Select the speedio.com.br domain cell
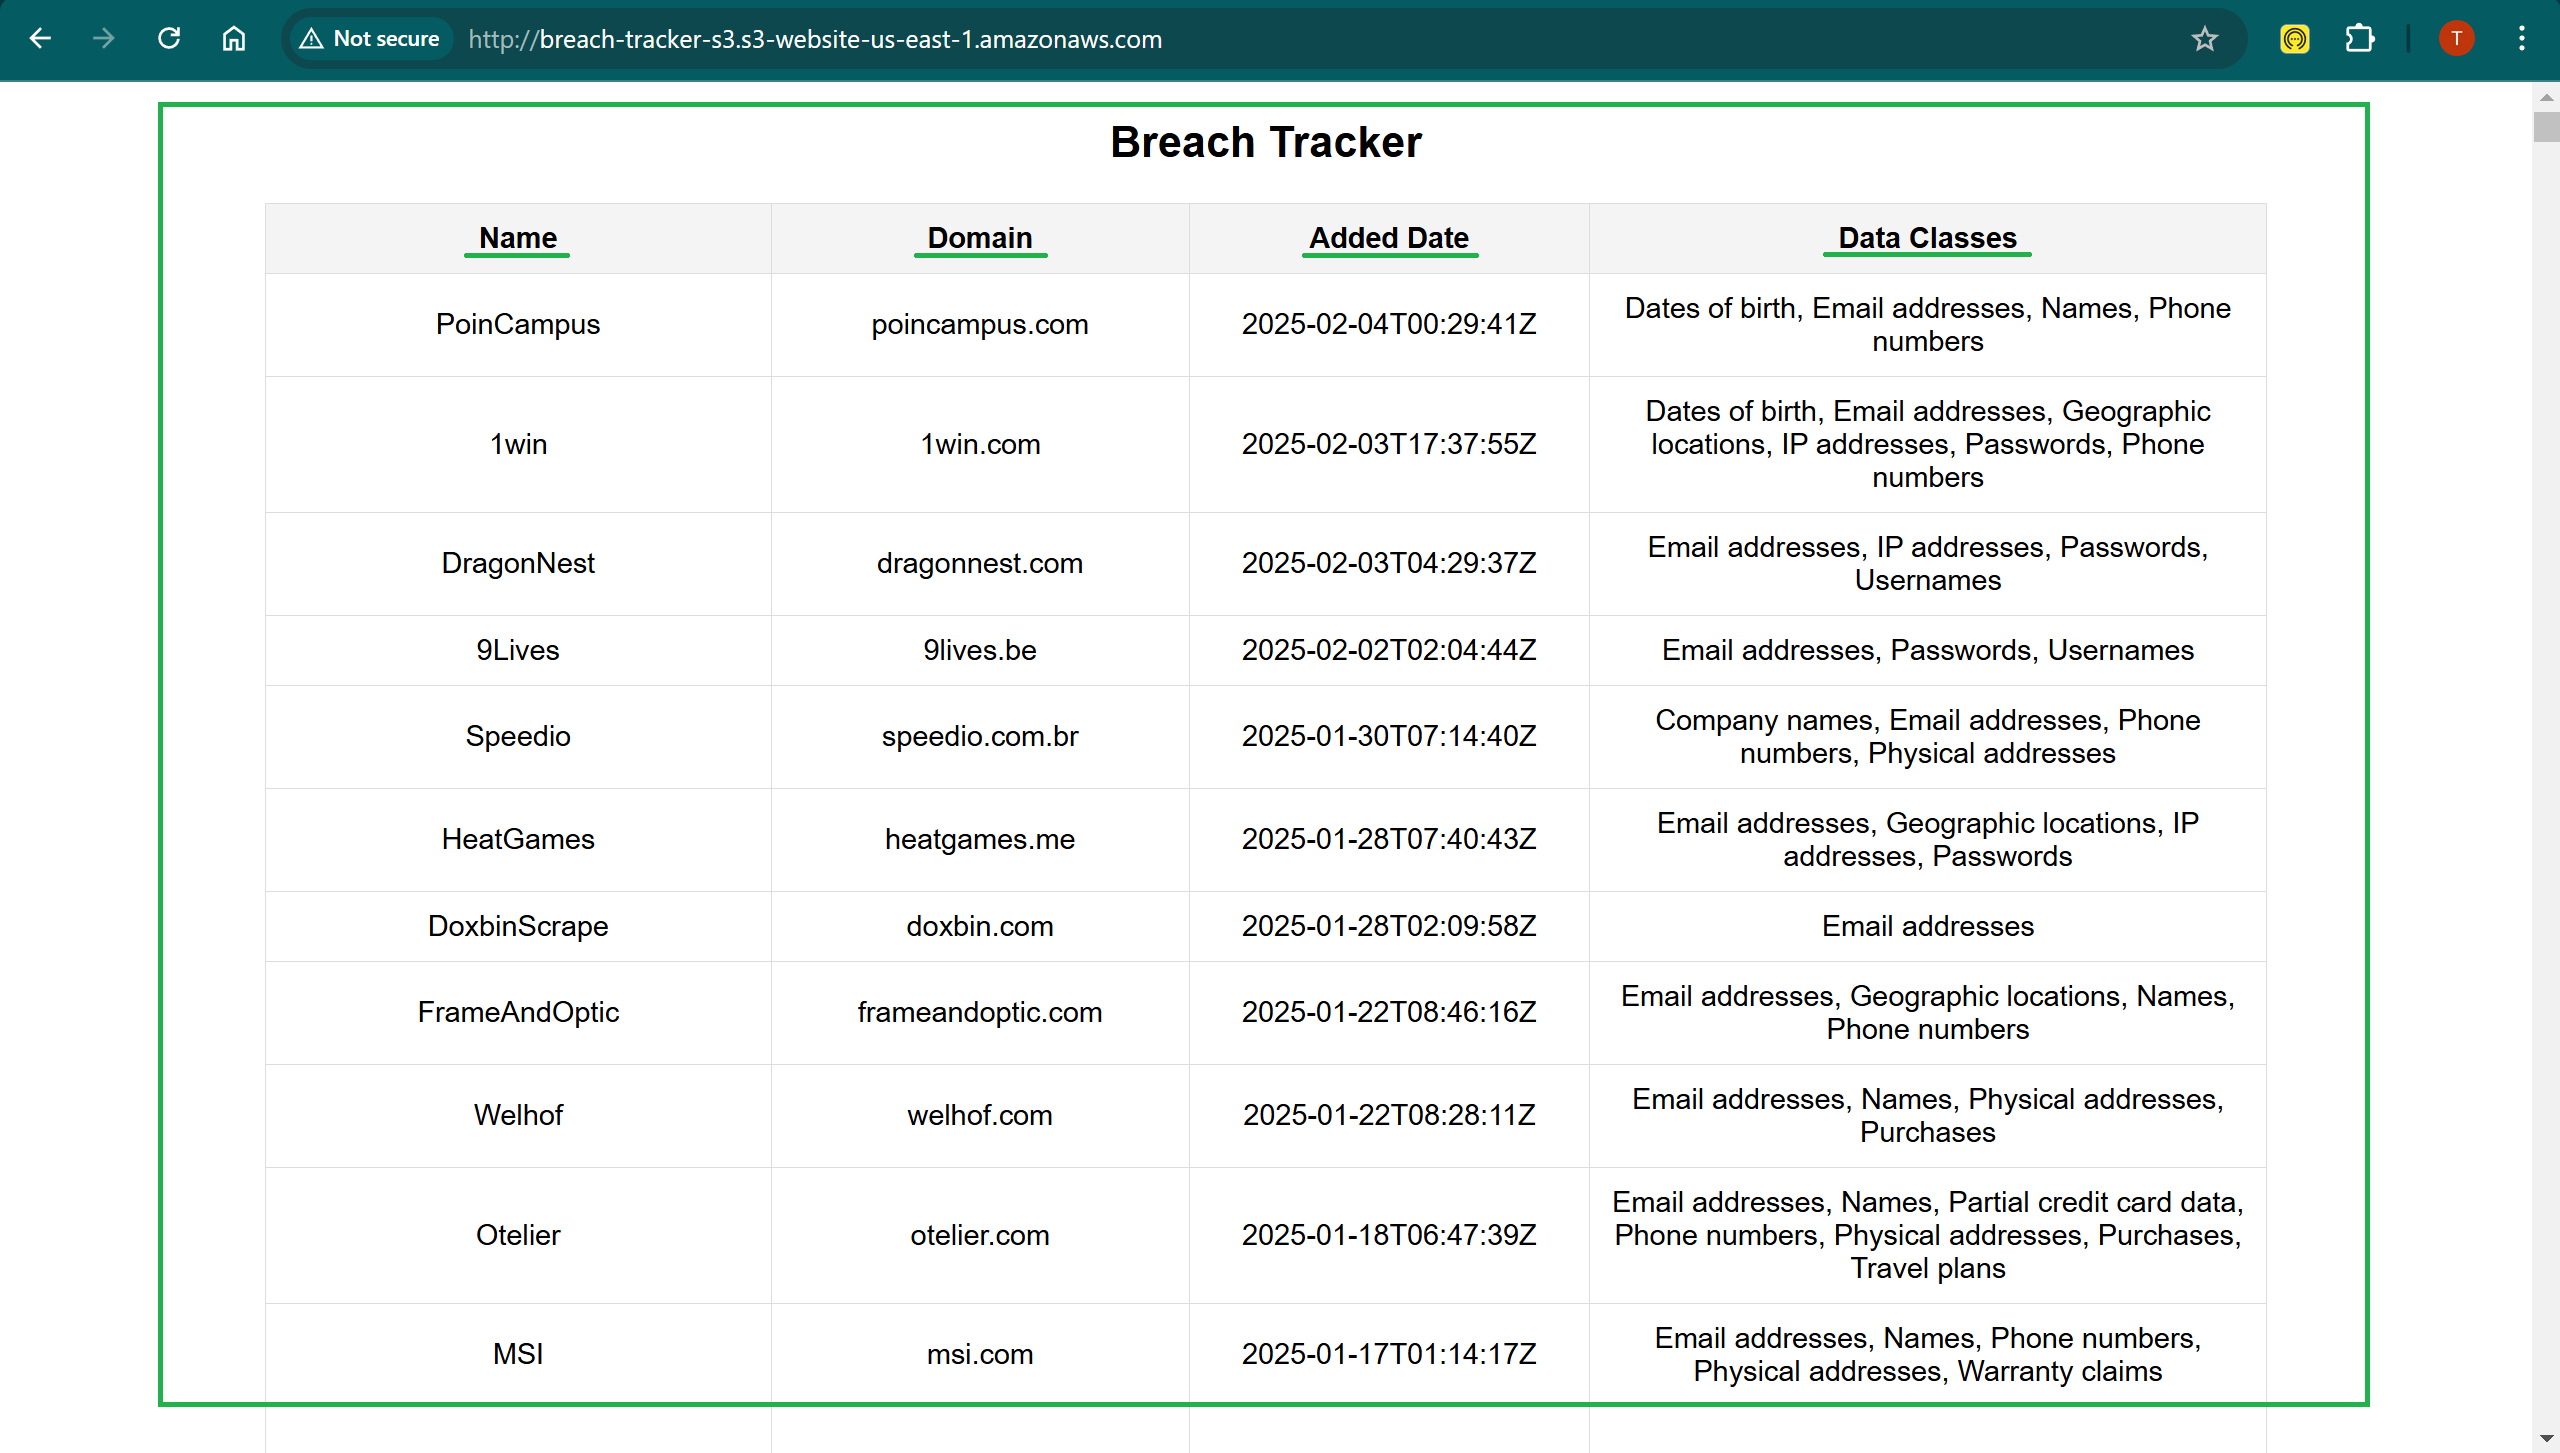 980,737
